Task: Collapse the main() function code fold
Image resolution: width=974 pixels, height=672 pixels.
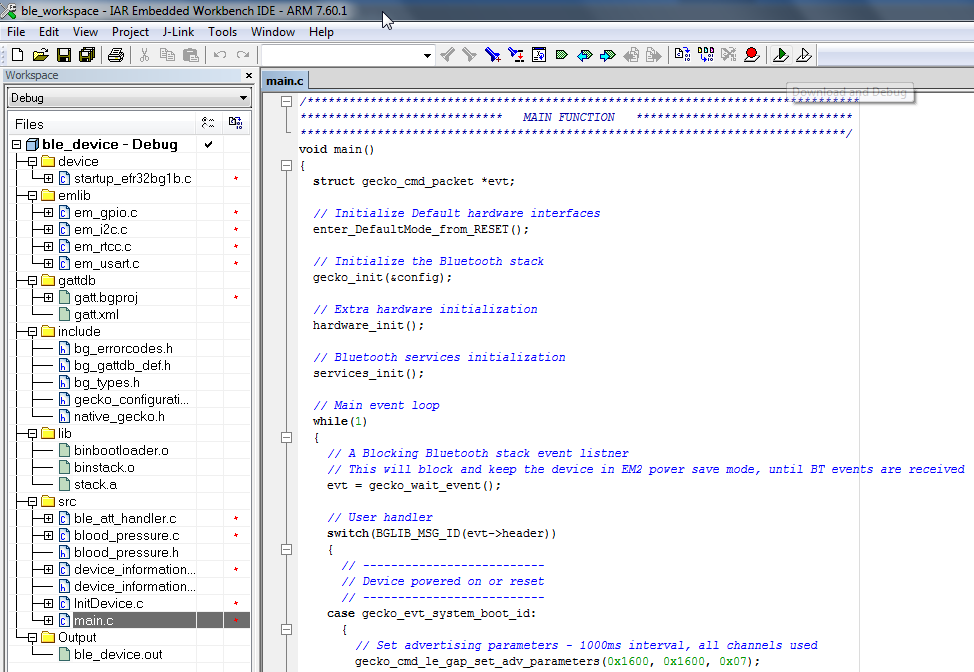Action: [287, 166]
